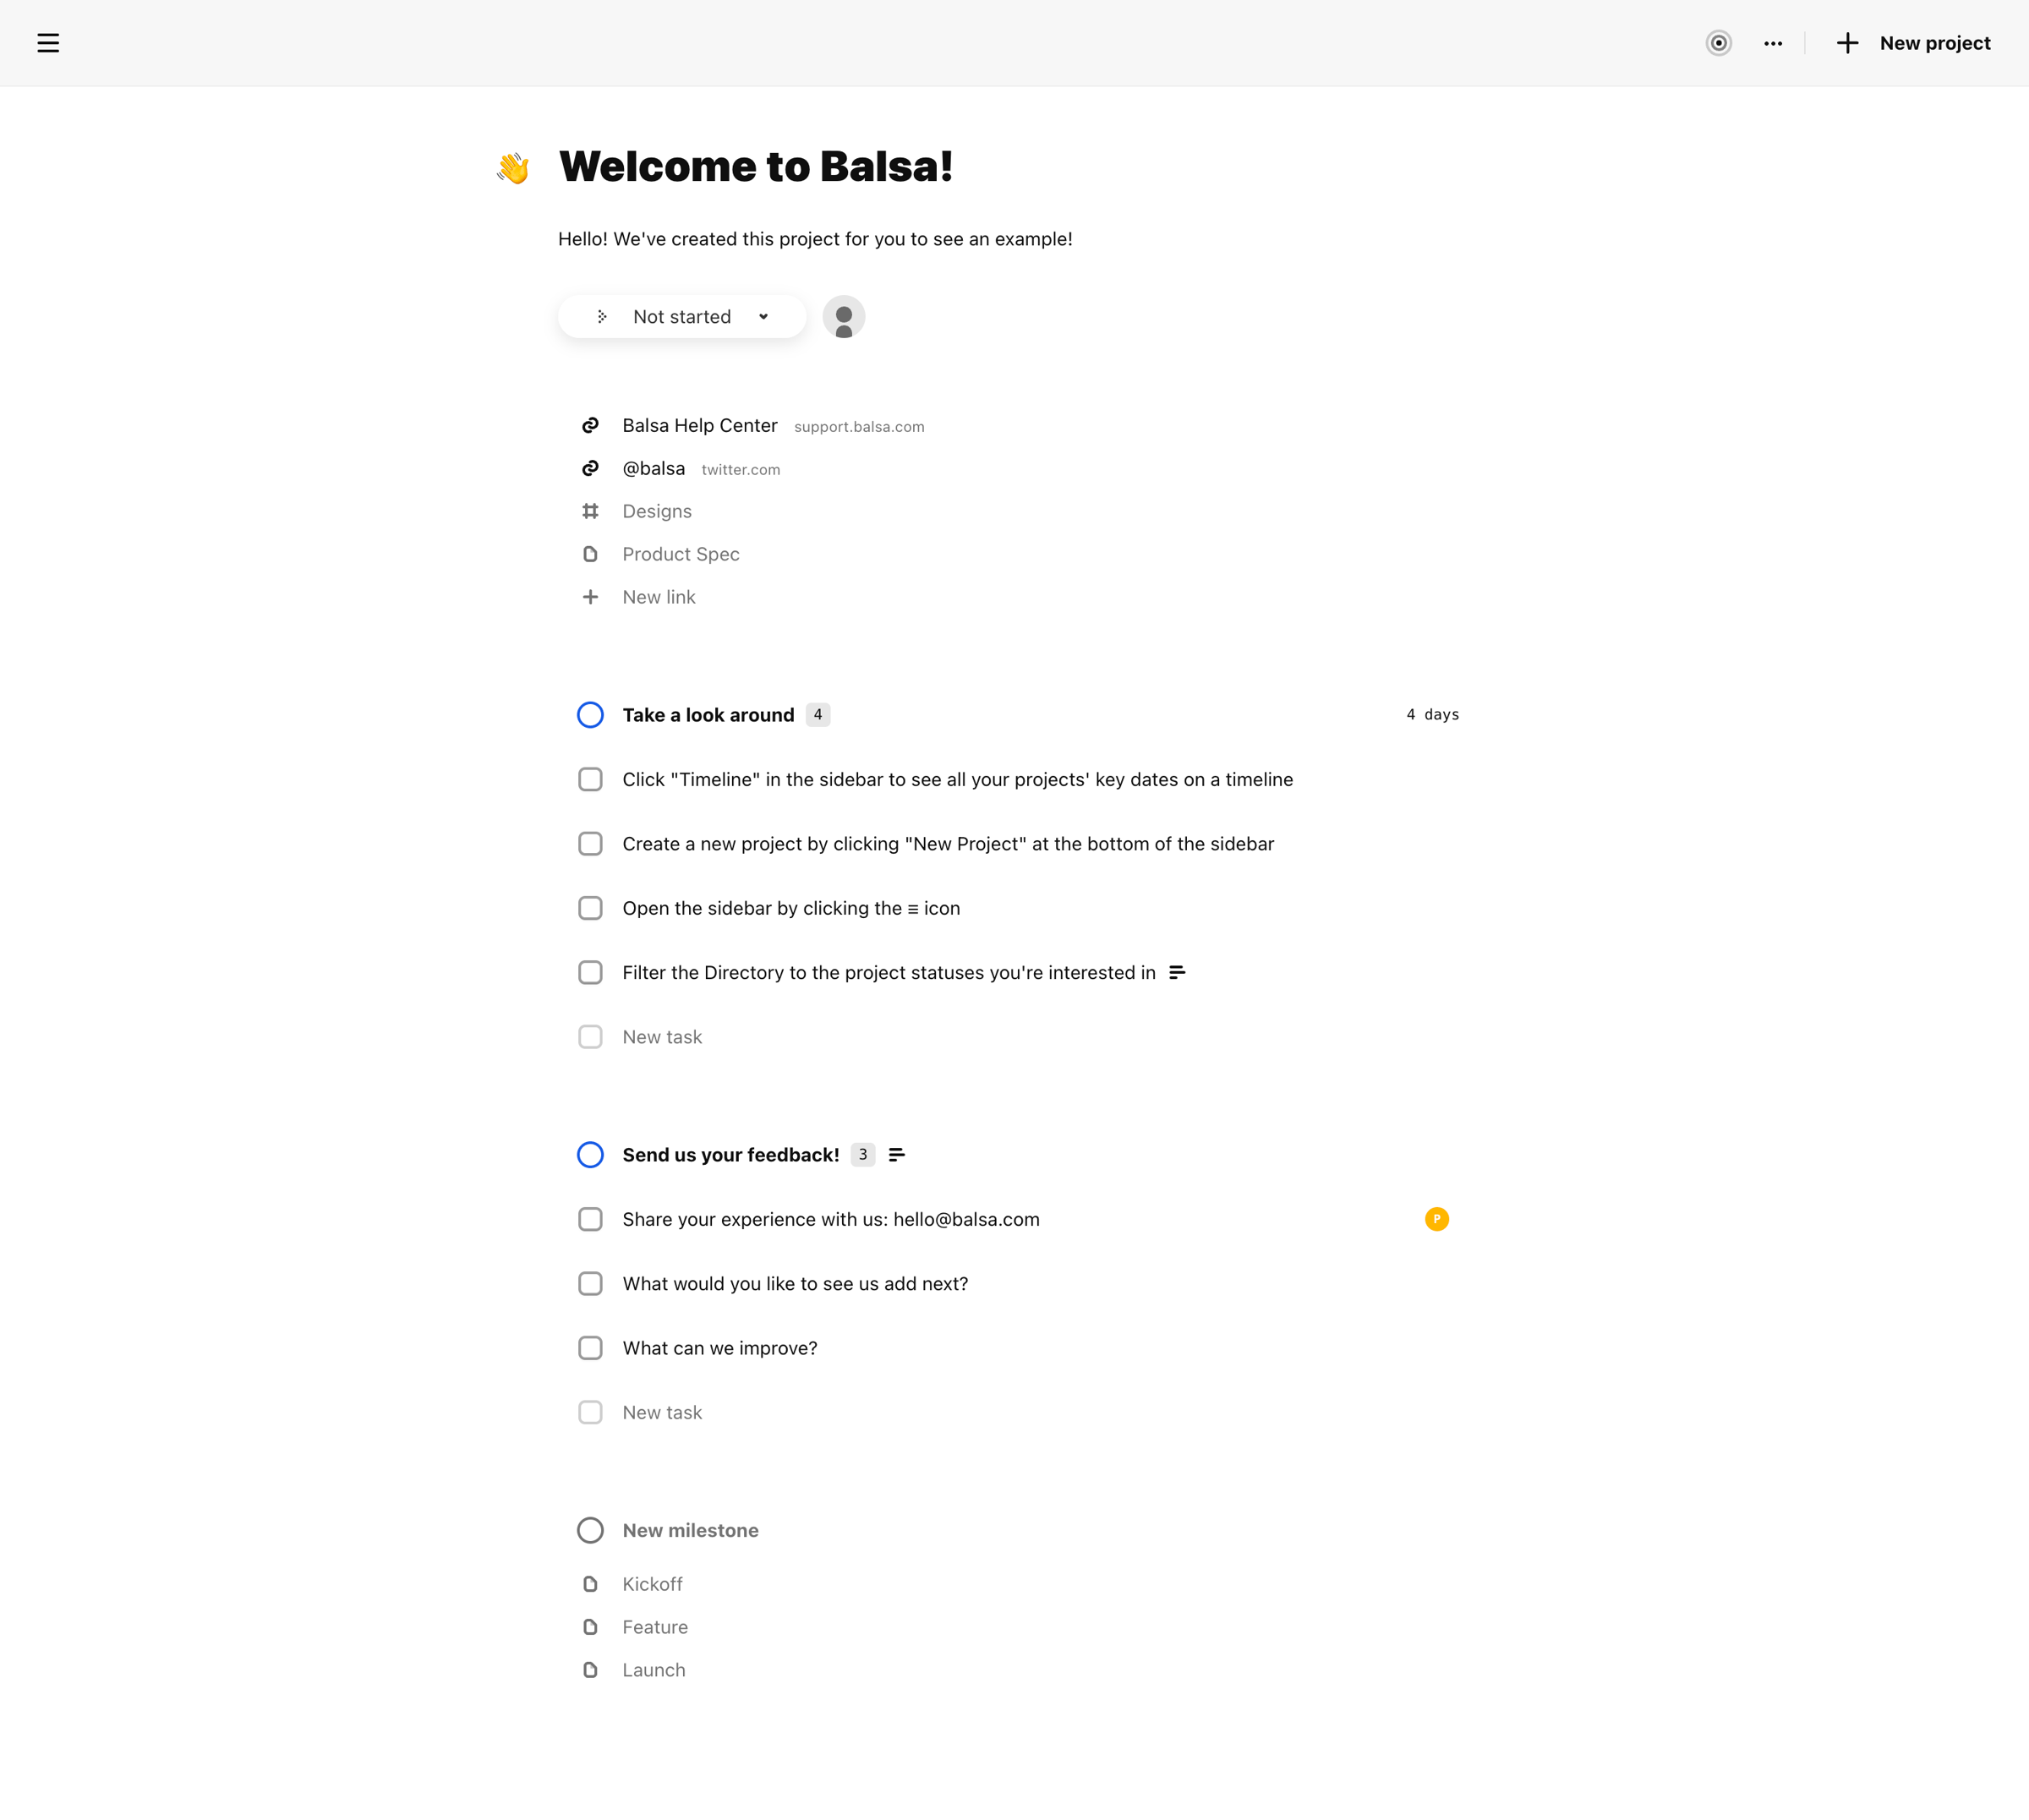The width and height of the screenshot is (2029, 1820).
Task: Click the New project button label
Action: tap(1934, 43)
